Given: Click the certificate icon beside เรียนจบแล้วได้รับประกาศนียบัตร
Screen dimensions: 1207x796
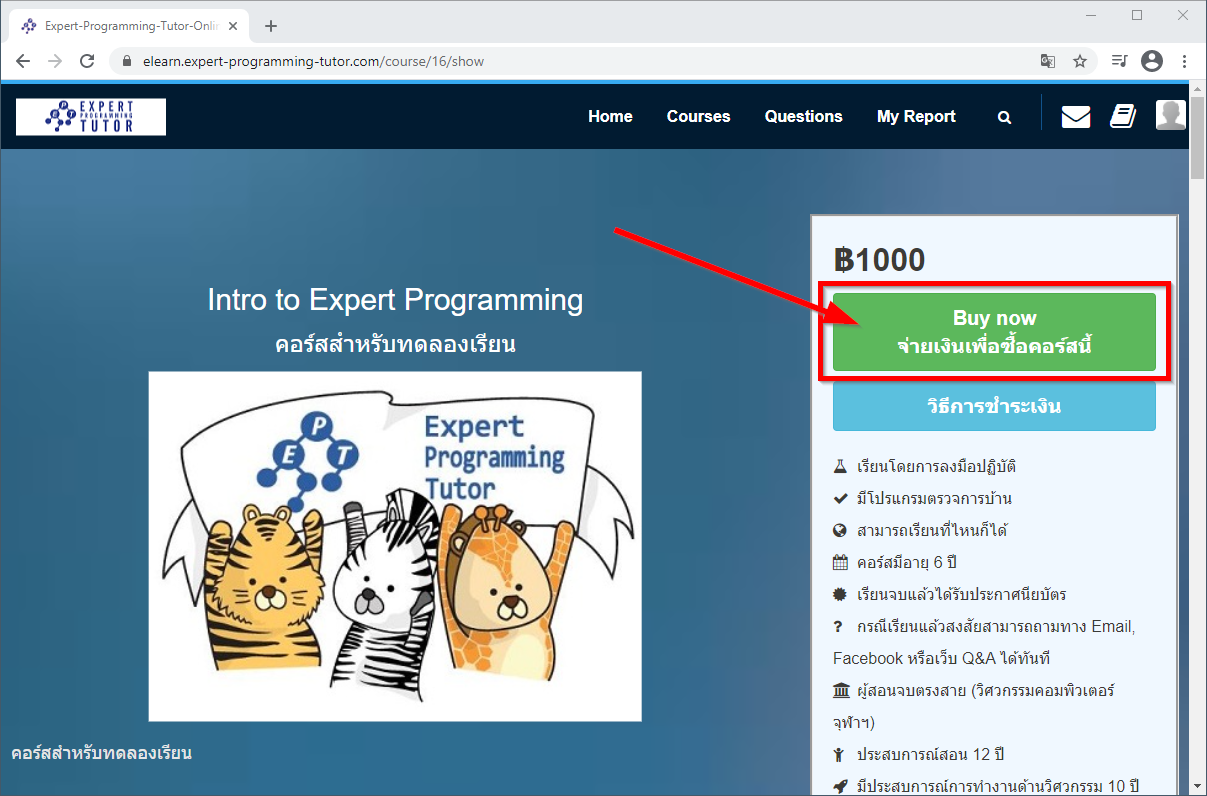Looking at the screenshot, I should click(840, 594).
